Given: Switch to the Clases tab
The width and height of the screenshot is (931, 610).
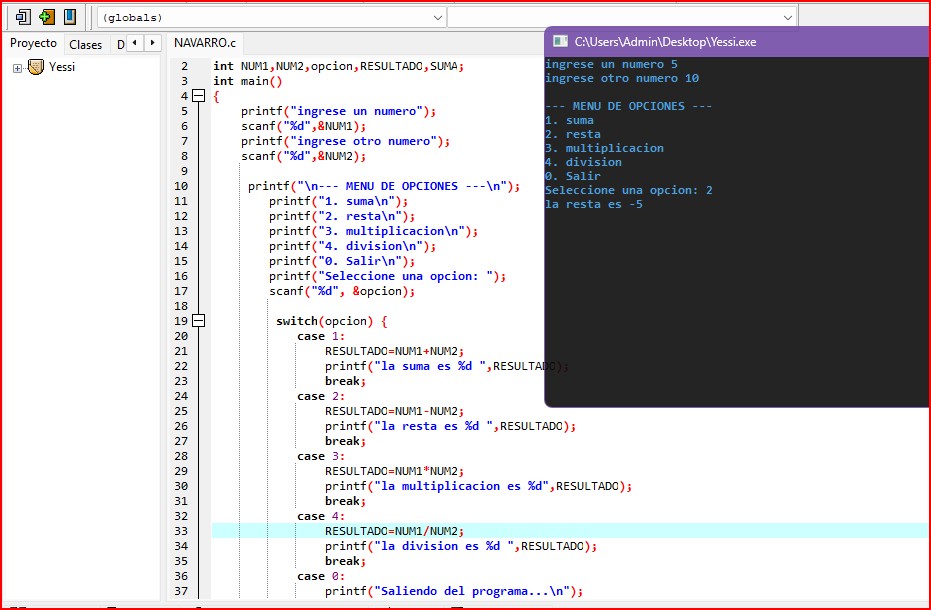Looking at the screenshot, I should click(x=86, y=44).
